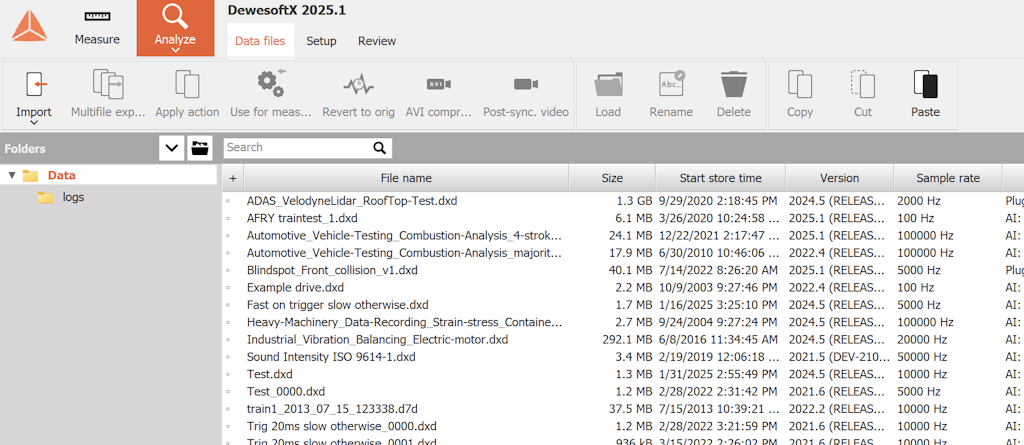Click the 1.3 GB size cell
The height and width of the screenshot is (445, 1024).
point(635,201)
